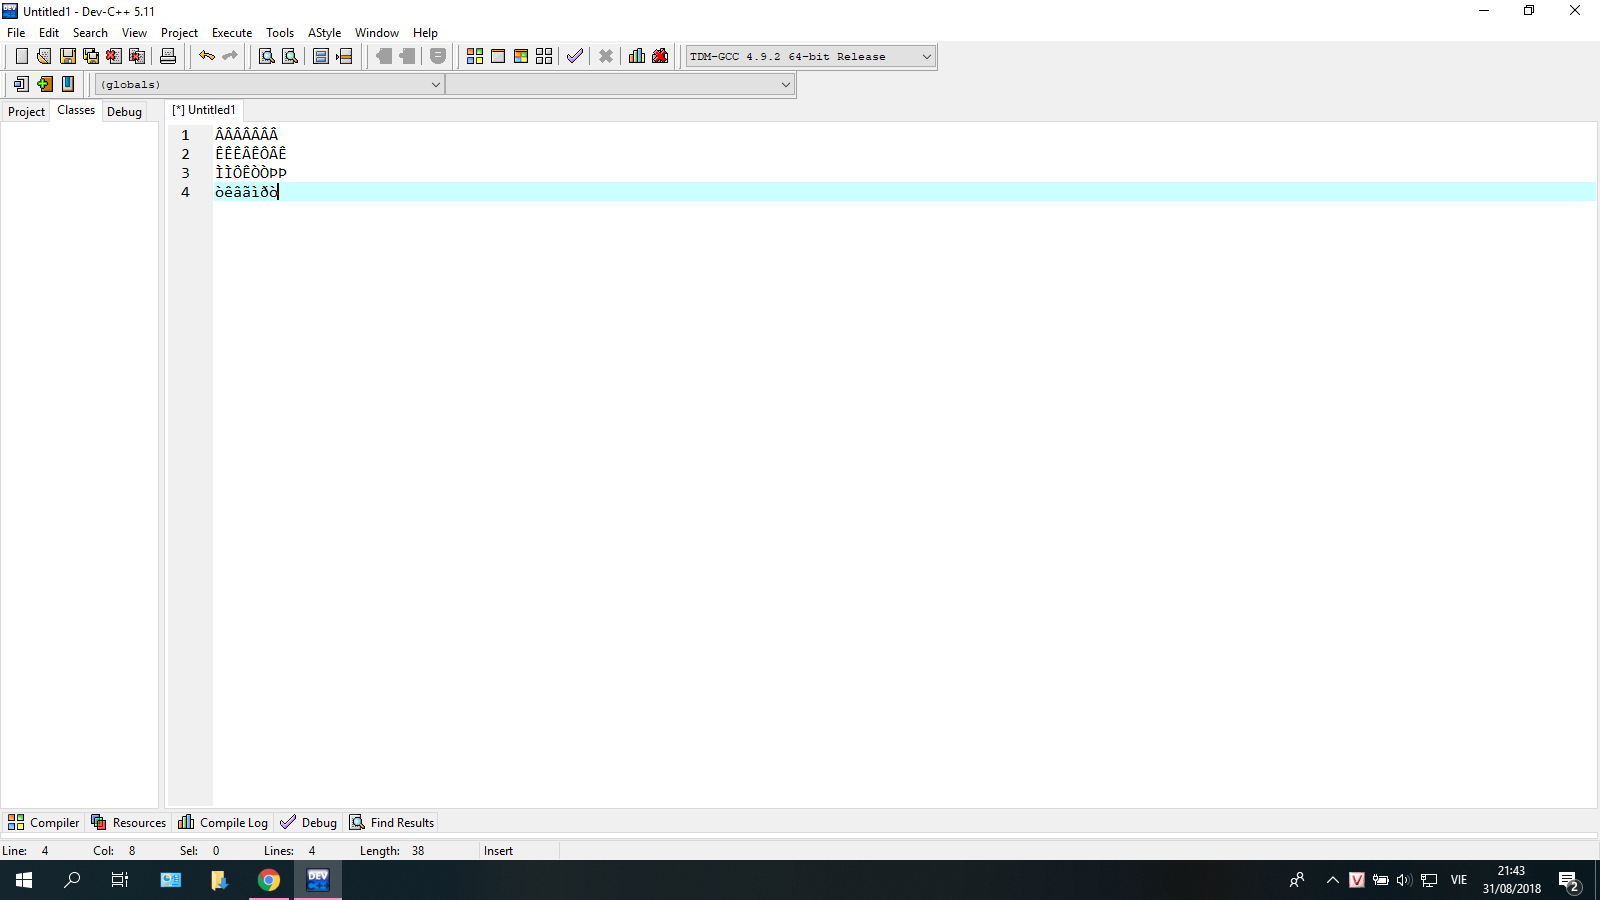This screenshot has height=900, width=1600.
Task: Click the New source file icon
Action: [21, 56]
